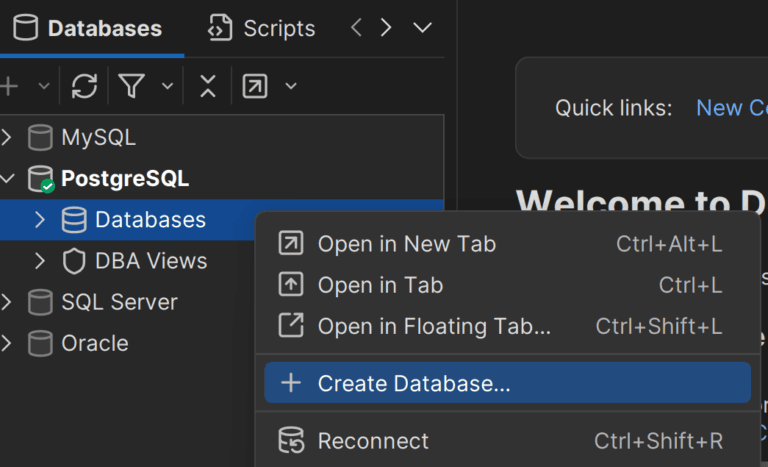Click the Open in Floating Tab icon
Image resolution: width=768 pixels, height=467 pixels.
(291, 325)
